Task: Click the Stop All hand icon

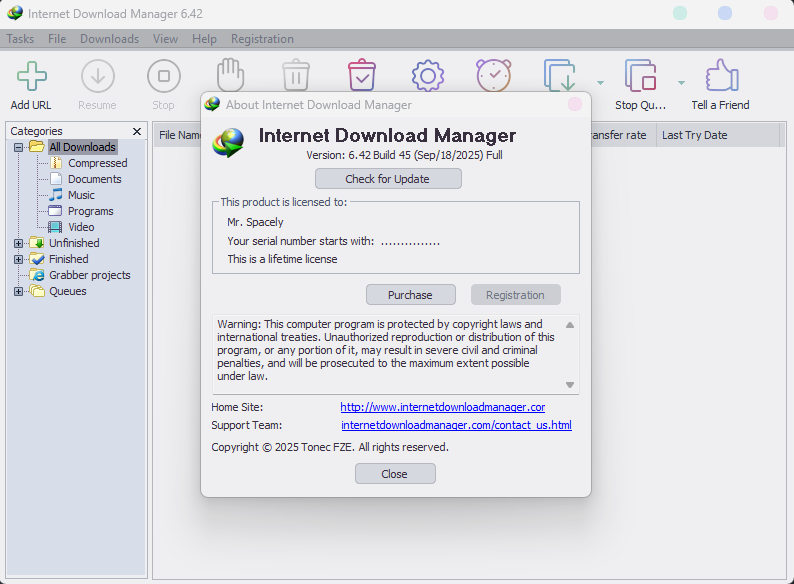Action: [x=230, y=75]
